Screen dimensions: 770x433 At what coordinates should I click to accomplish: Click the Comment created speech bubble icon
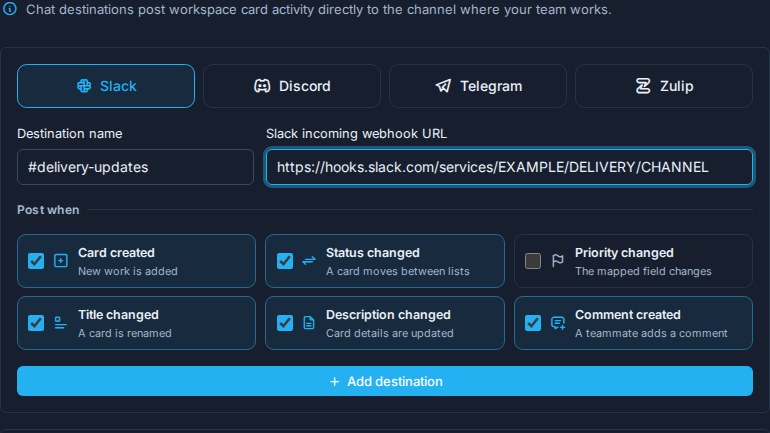tap(558, 323)
